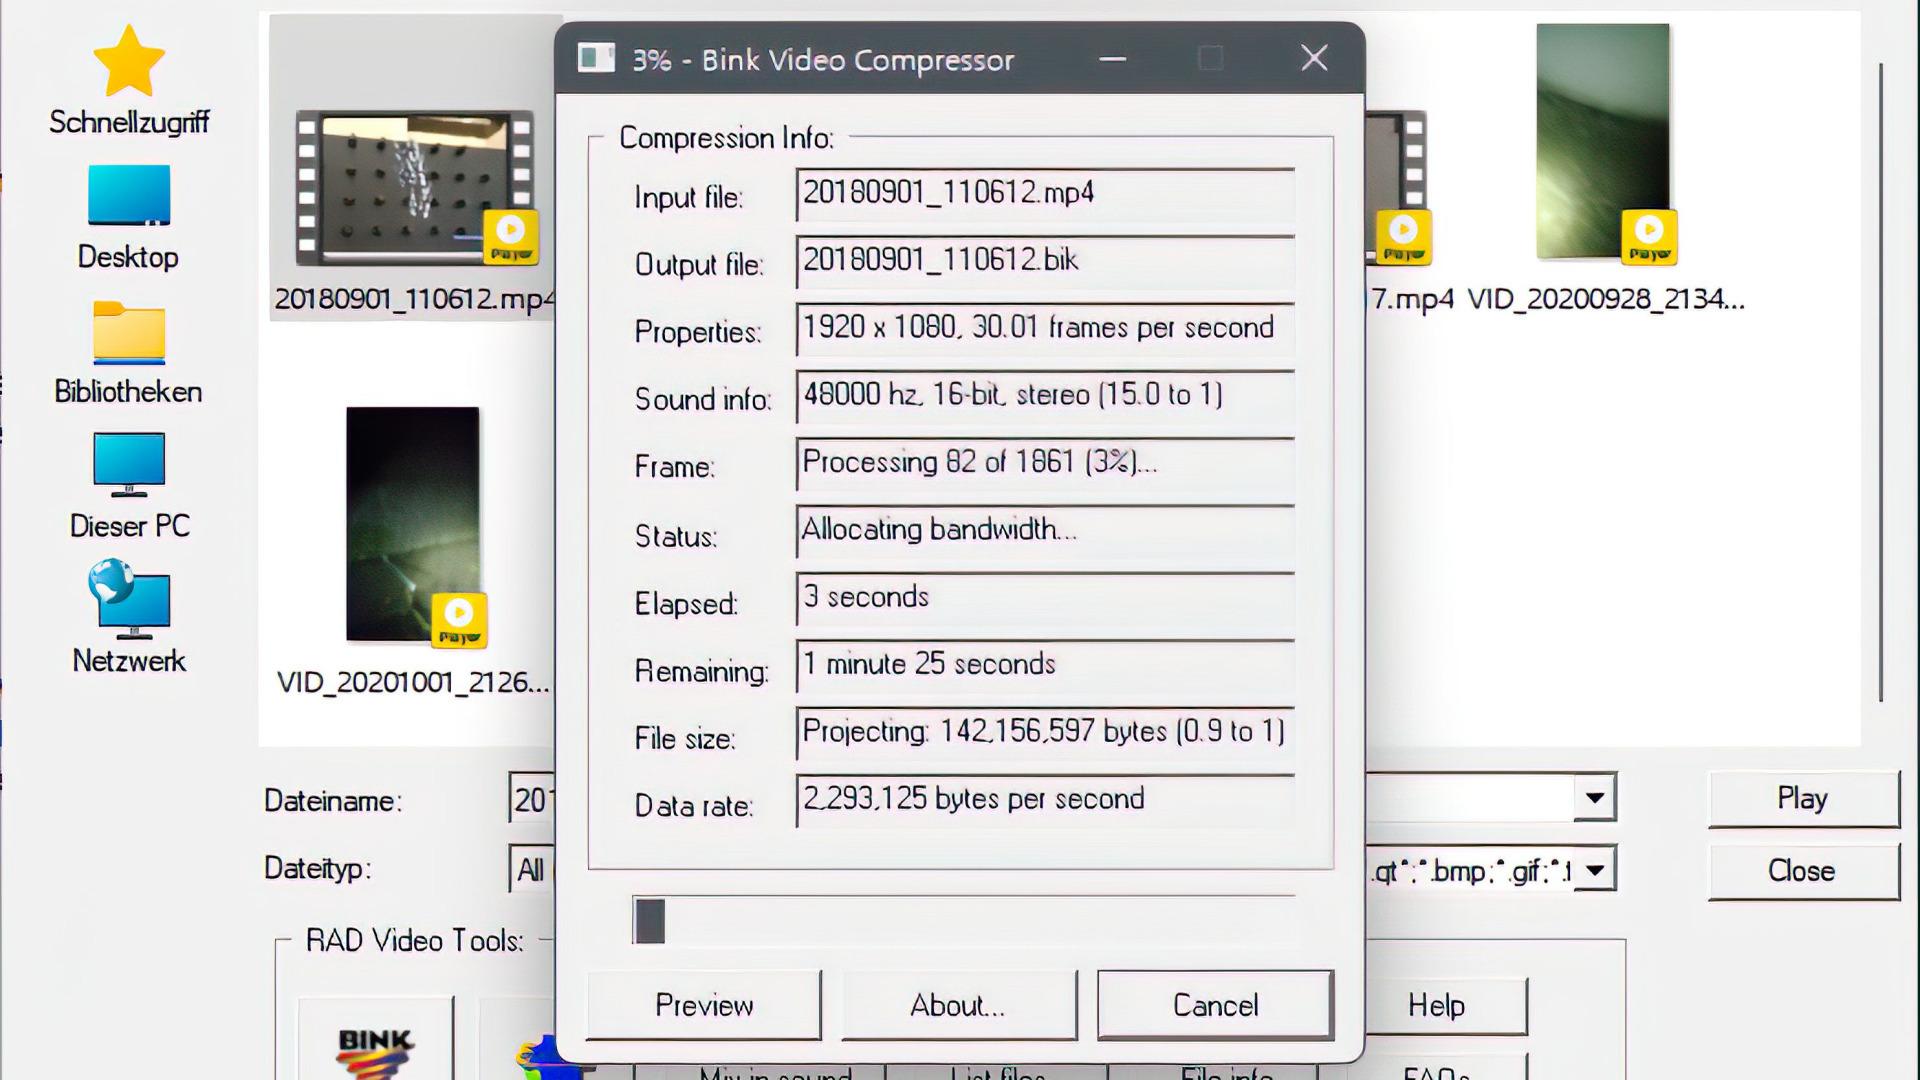1920x1080 pixels.
Task: Click the Properties value 1920 x 1080
Action: [1045, 329]
